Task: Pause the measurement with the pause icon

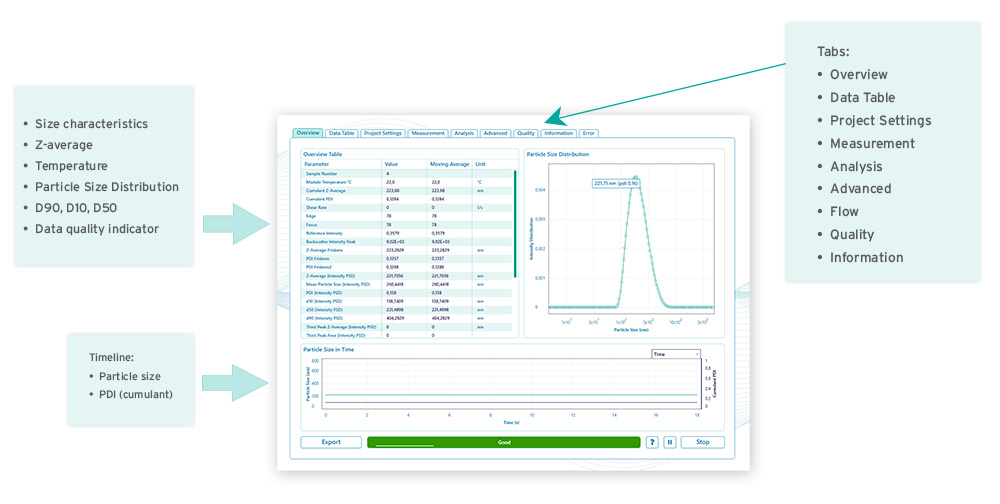Action: (x=670, y=442)
